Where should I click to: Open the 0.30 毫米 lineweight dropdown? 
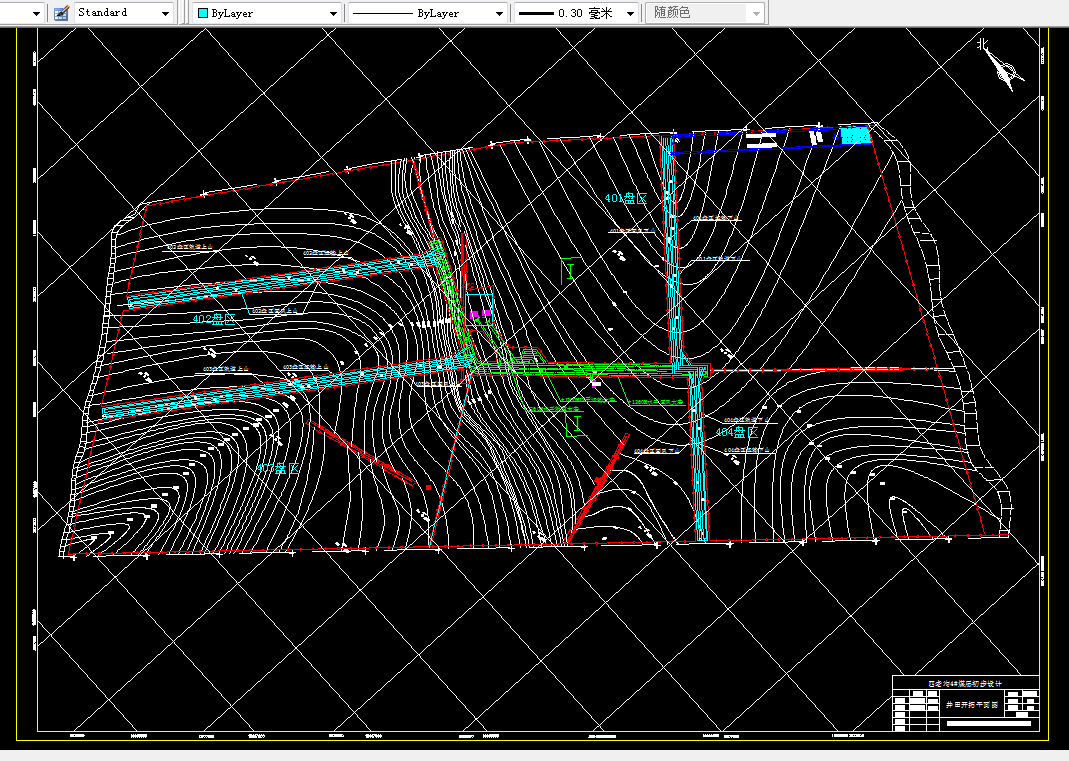576,13
